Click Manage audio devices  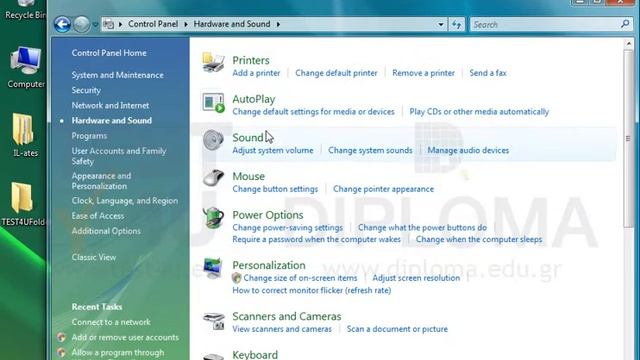[x=468, y=150]
